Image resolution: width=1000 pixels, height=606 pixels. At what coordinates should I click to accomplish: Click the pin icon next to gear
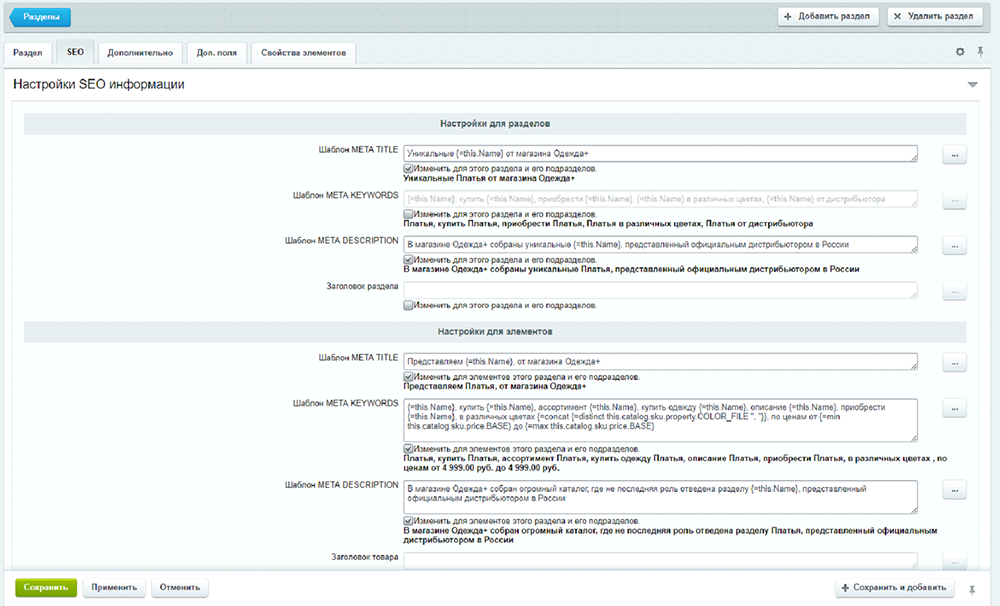(x=980, y=52)
